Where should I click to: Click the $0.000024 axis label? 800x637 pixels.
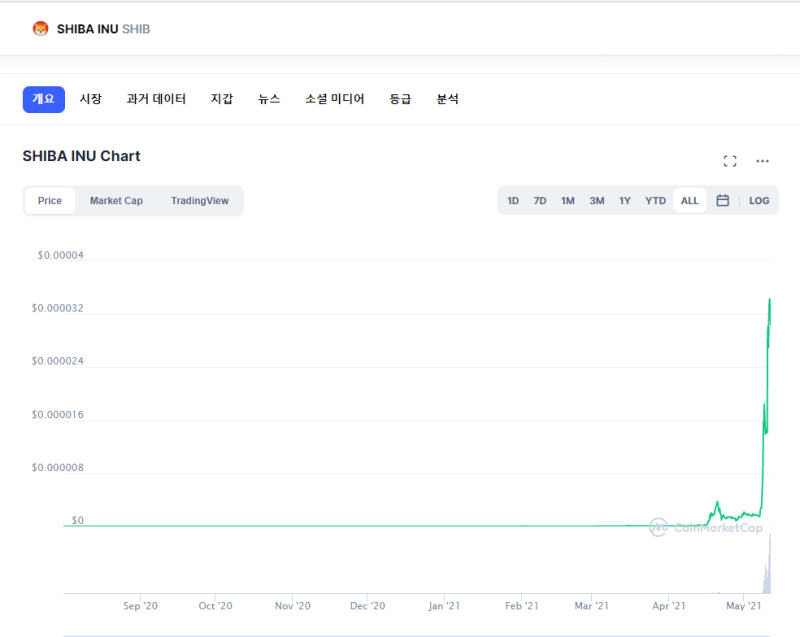[x=57, y=361]
